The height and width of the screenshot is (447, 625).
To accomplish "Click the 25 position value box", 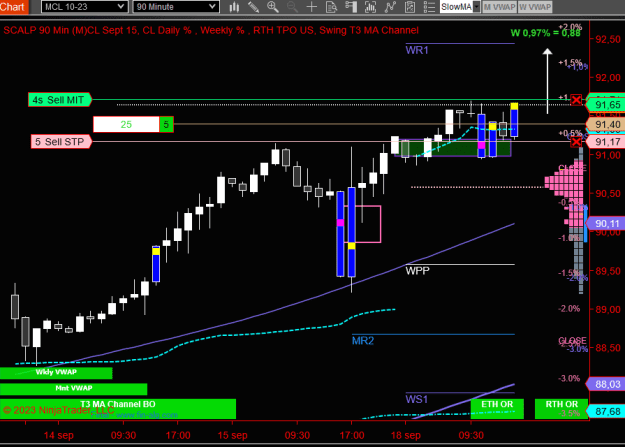I will 126,124.
